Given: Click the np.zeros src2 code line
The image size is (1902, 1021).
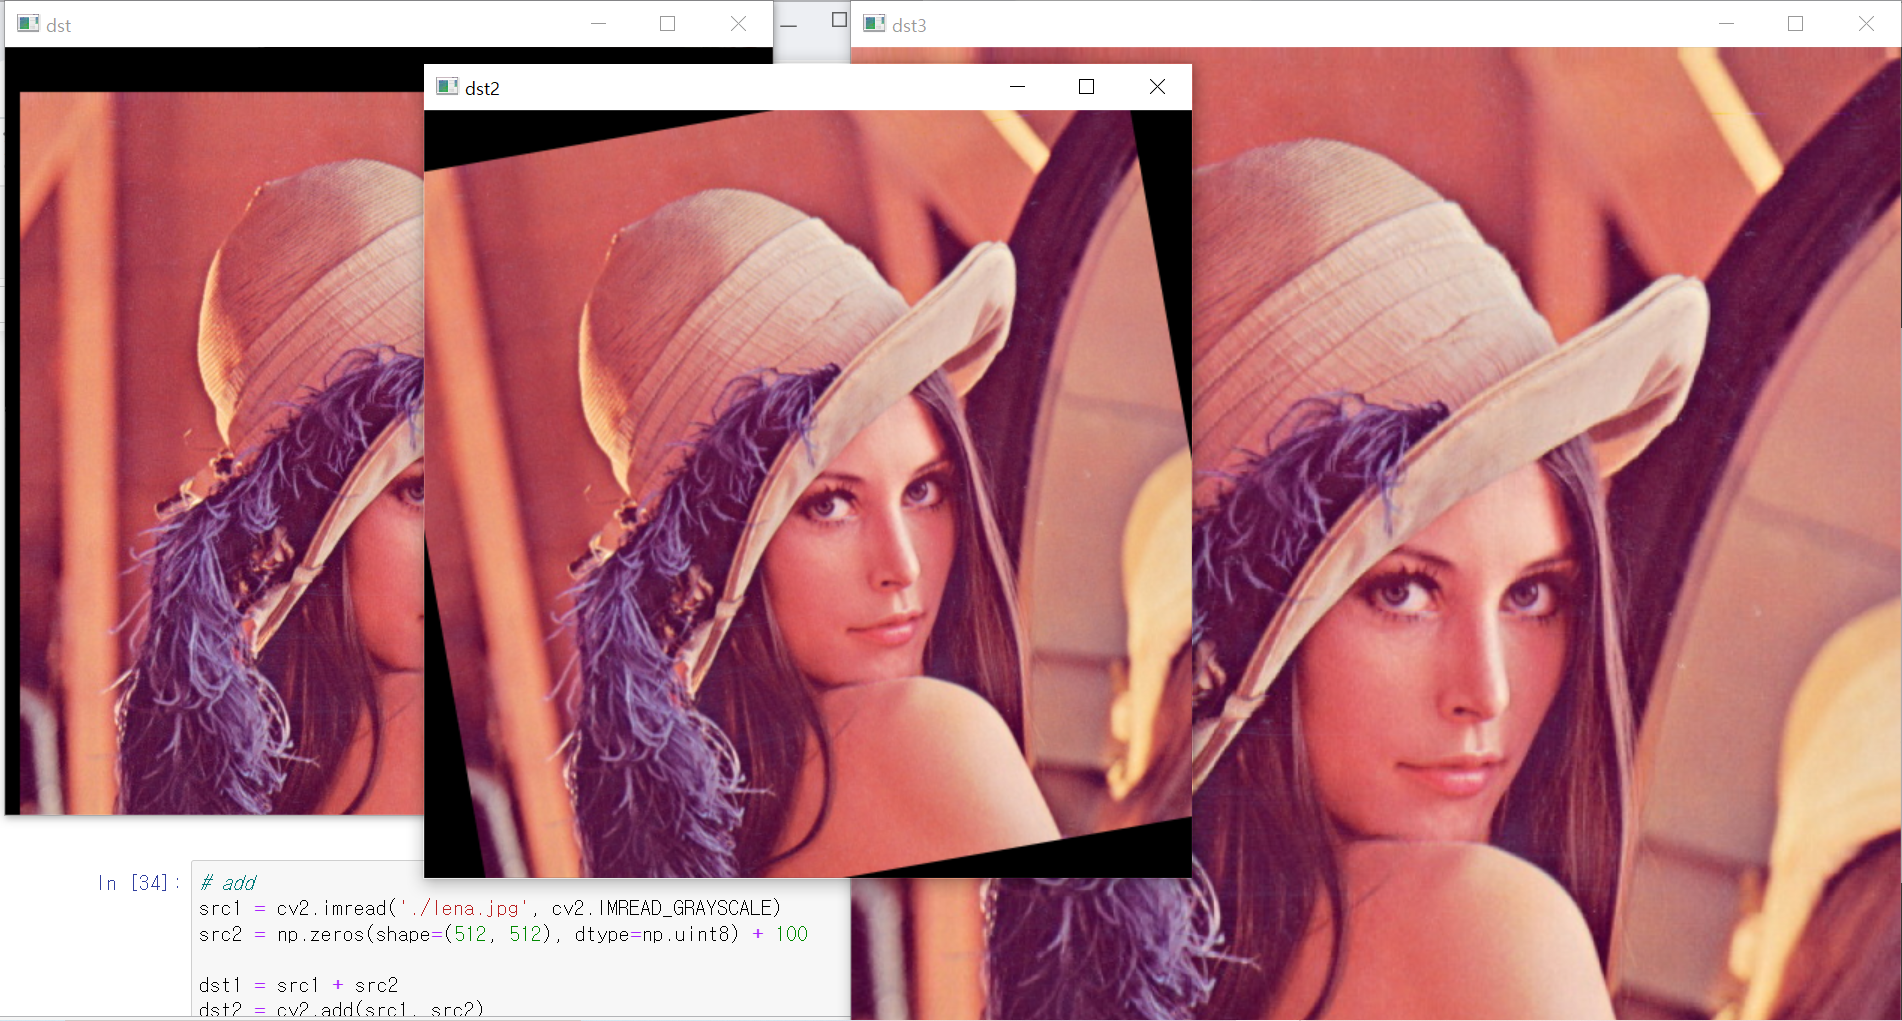Looking at the screenshot, I should point(503,934).
